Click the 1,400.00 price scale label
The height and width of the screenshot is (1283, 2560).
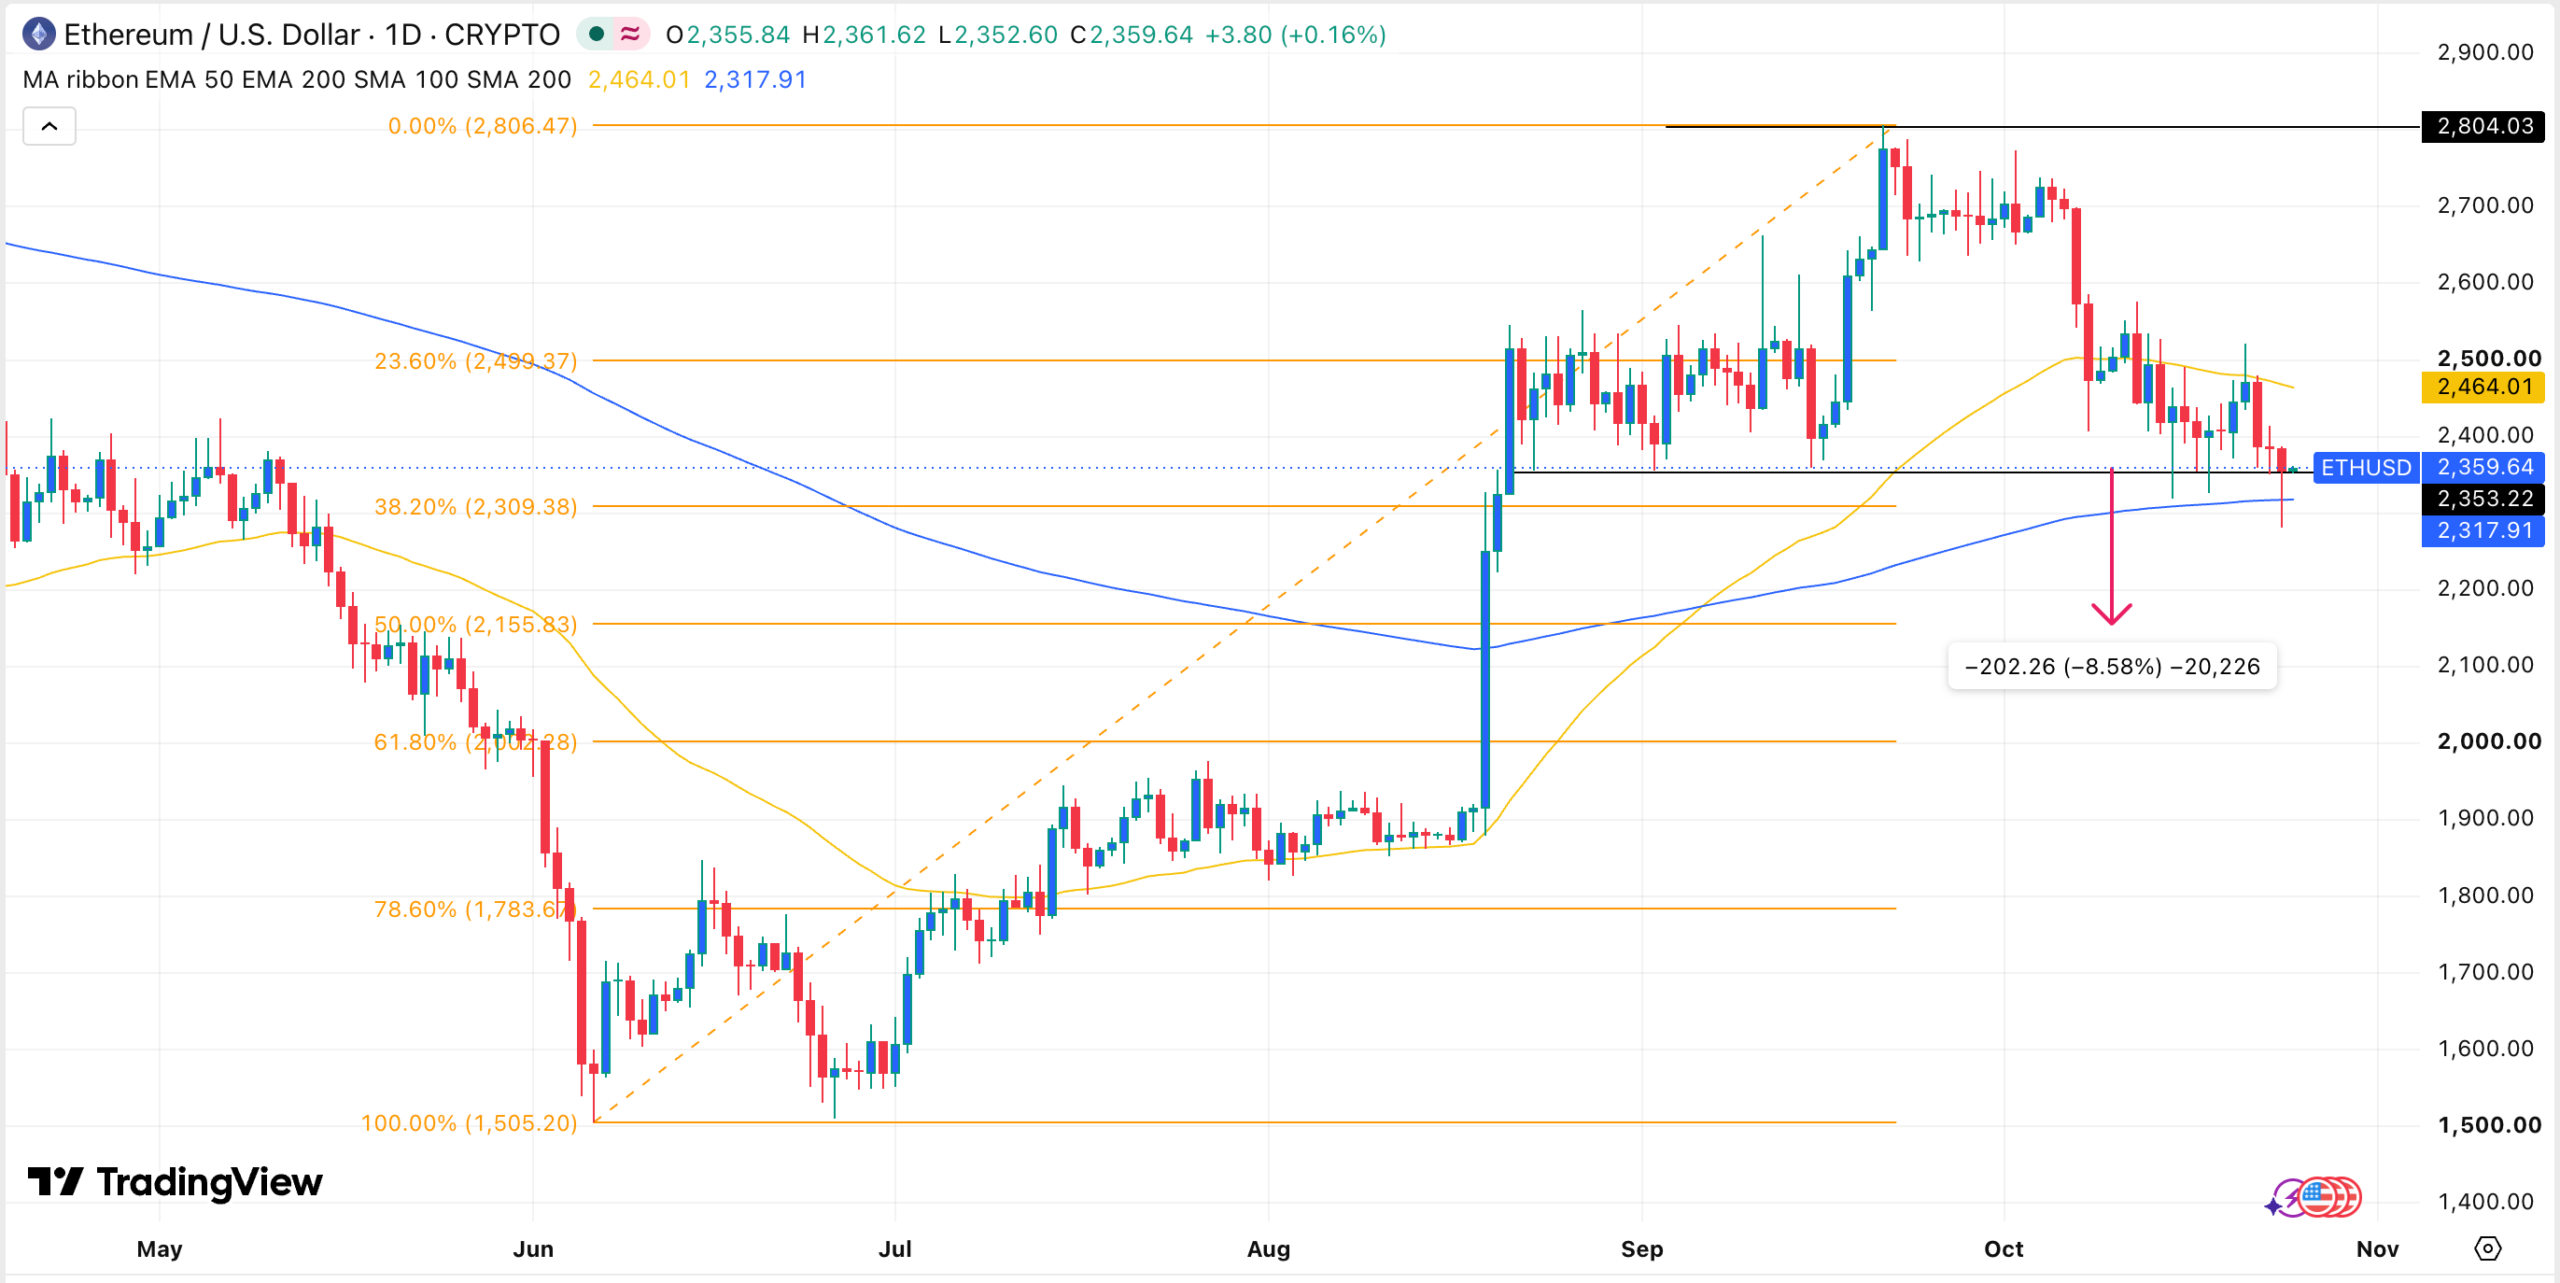click(x=2485, y=1202)
